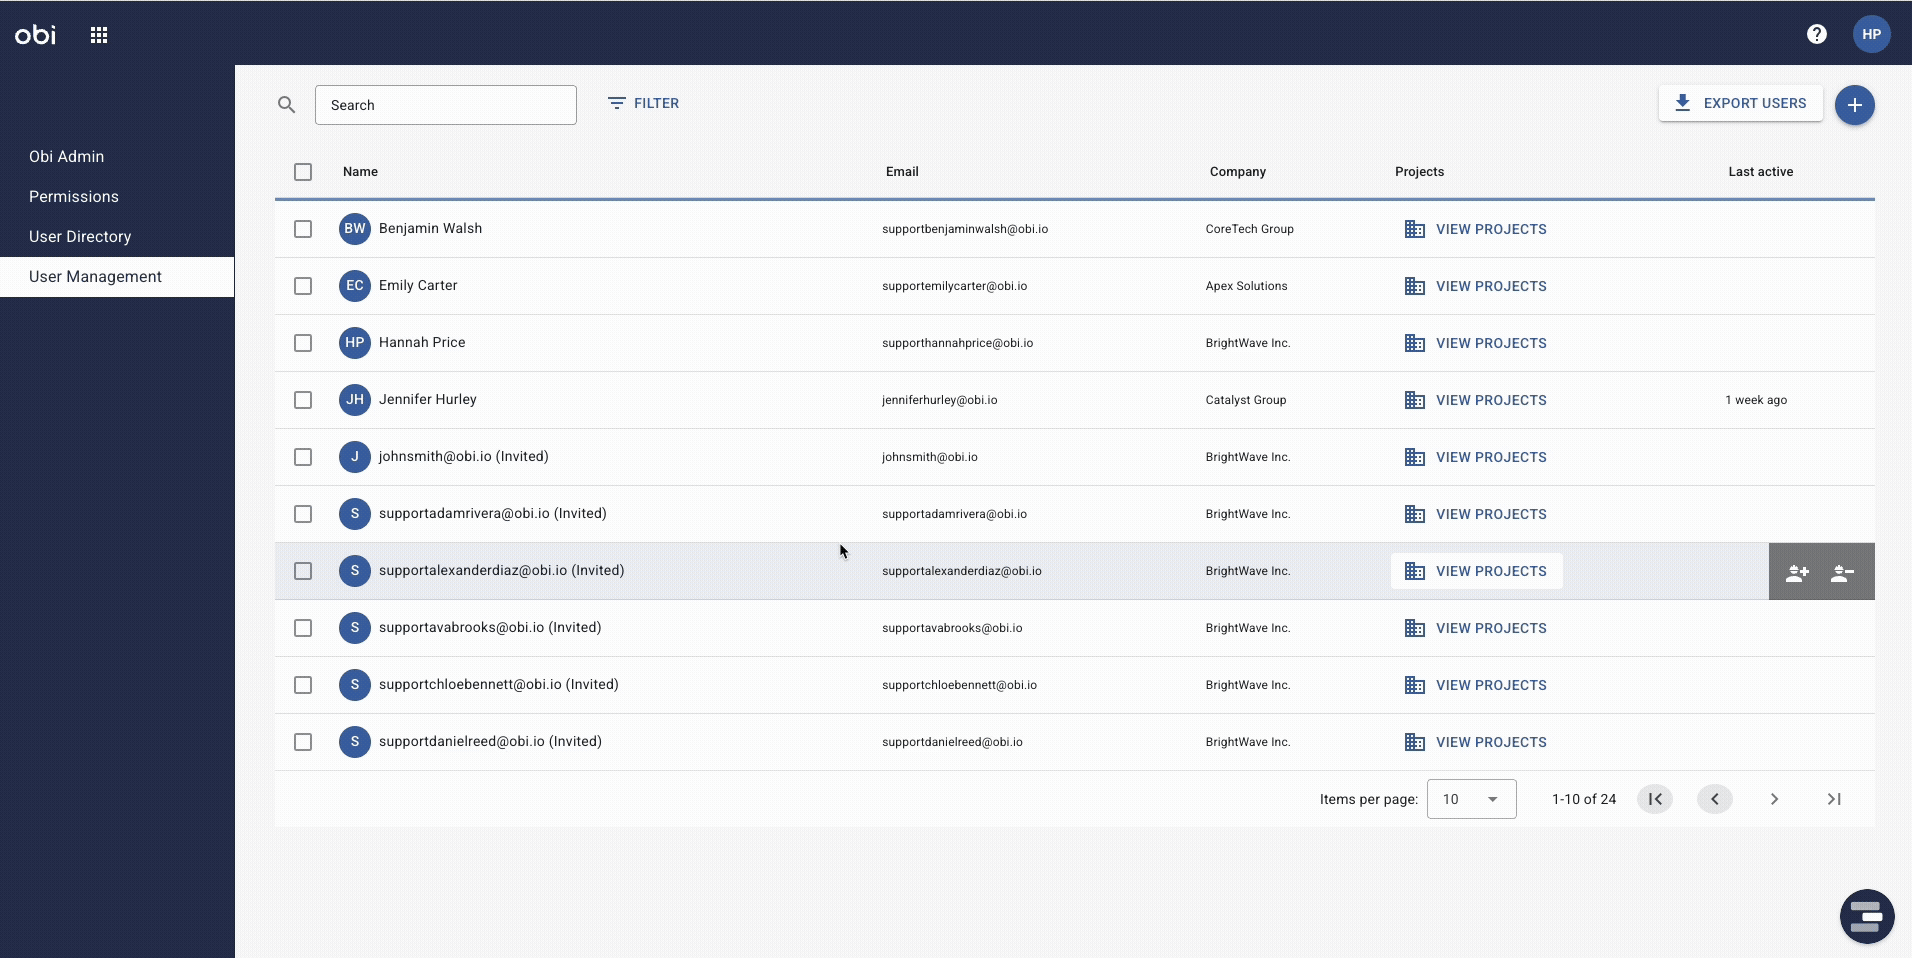The height and width of the screenshot is (958, 1912).
Task: Open the FILTER options
Action: coord(645,103)
